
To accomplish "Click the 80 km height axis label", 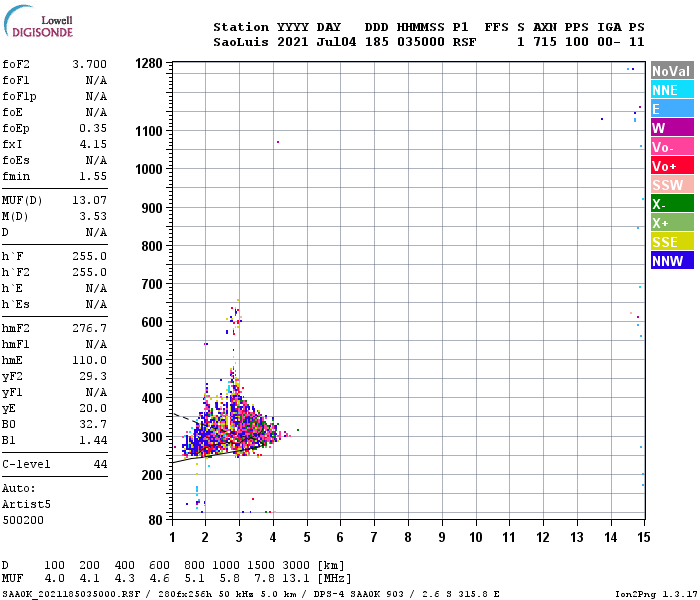I will pos(155,520).
